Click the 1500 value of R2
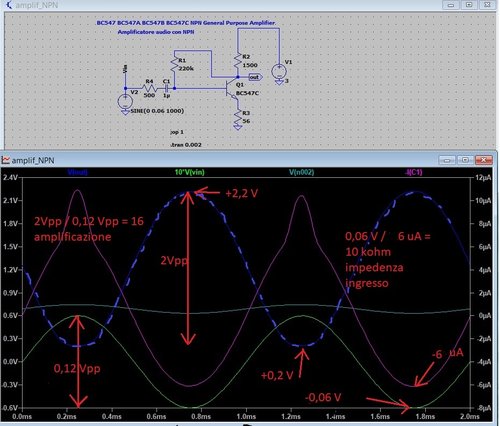Viewport: 500px width, 426px height. pyautogui.click(x=250, y=65)
